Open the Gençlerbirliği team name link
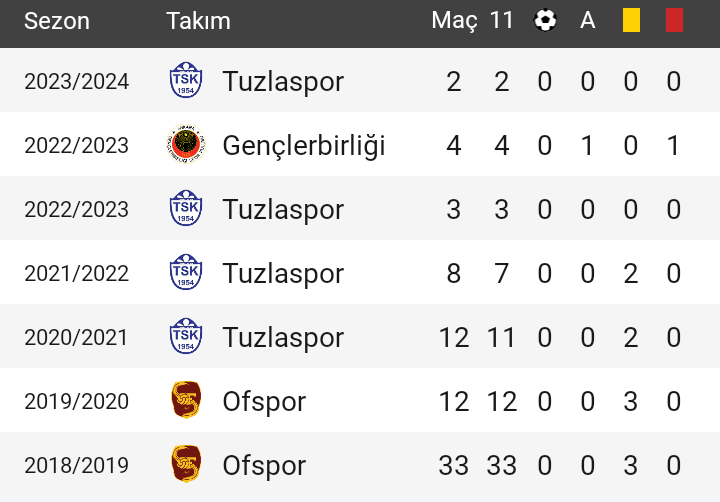The height and width of the screenshot is (502, 720). click(304, 146)
